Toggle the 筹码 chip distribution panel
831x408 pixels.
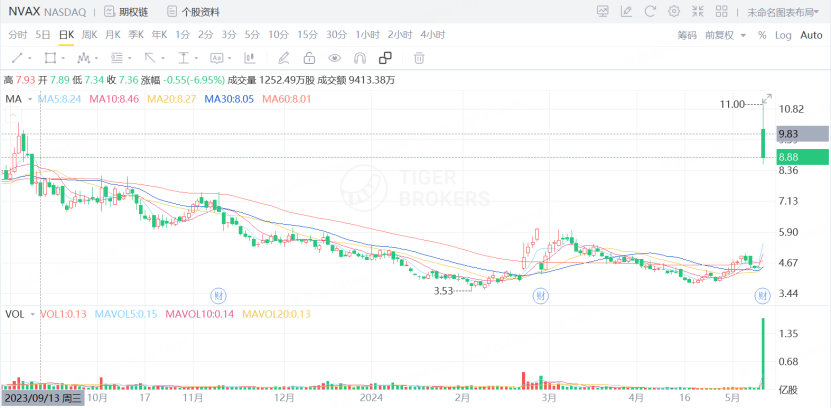coord(687,35)
